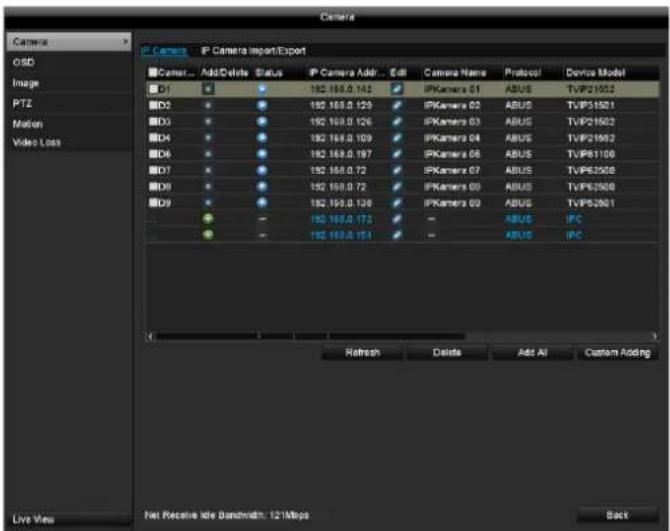Click the Back button

point(617,515)
